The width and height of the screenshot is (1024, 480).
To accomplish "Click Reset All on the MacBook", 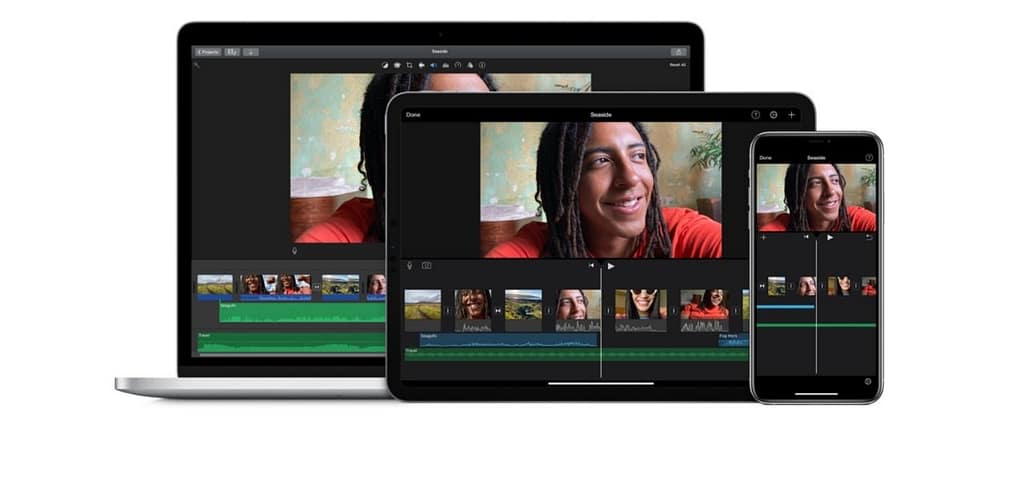I will point(677,65).
